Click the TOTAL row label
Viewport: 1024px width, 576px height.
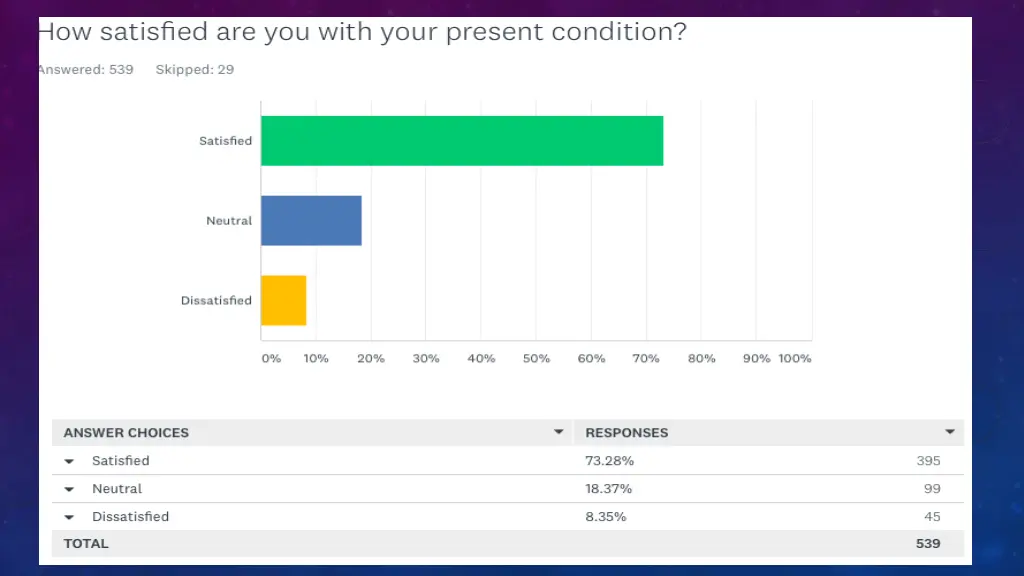[x=86, y=543]
